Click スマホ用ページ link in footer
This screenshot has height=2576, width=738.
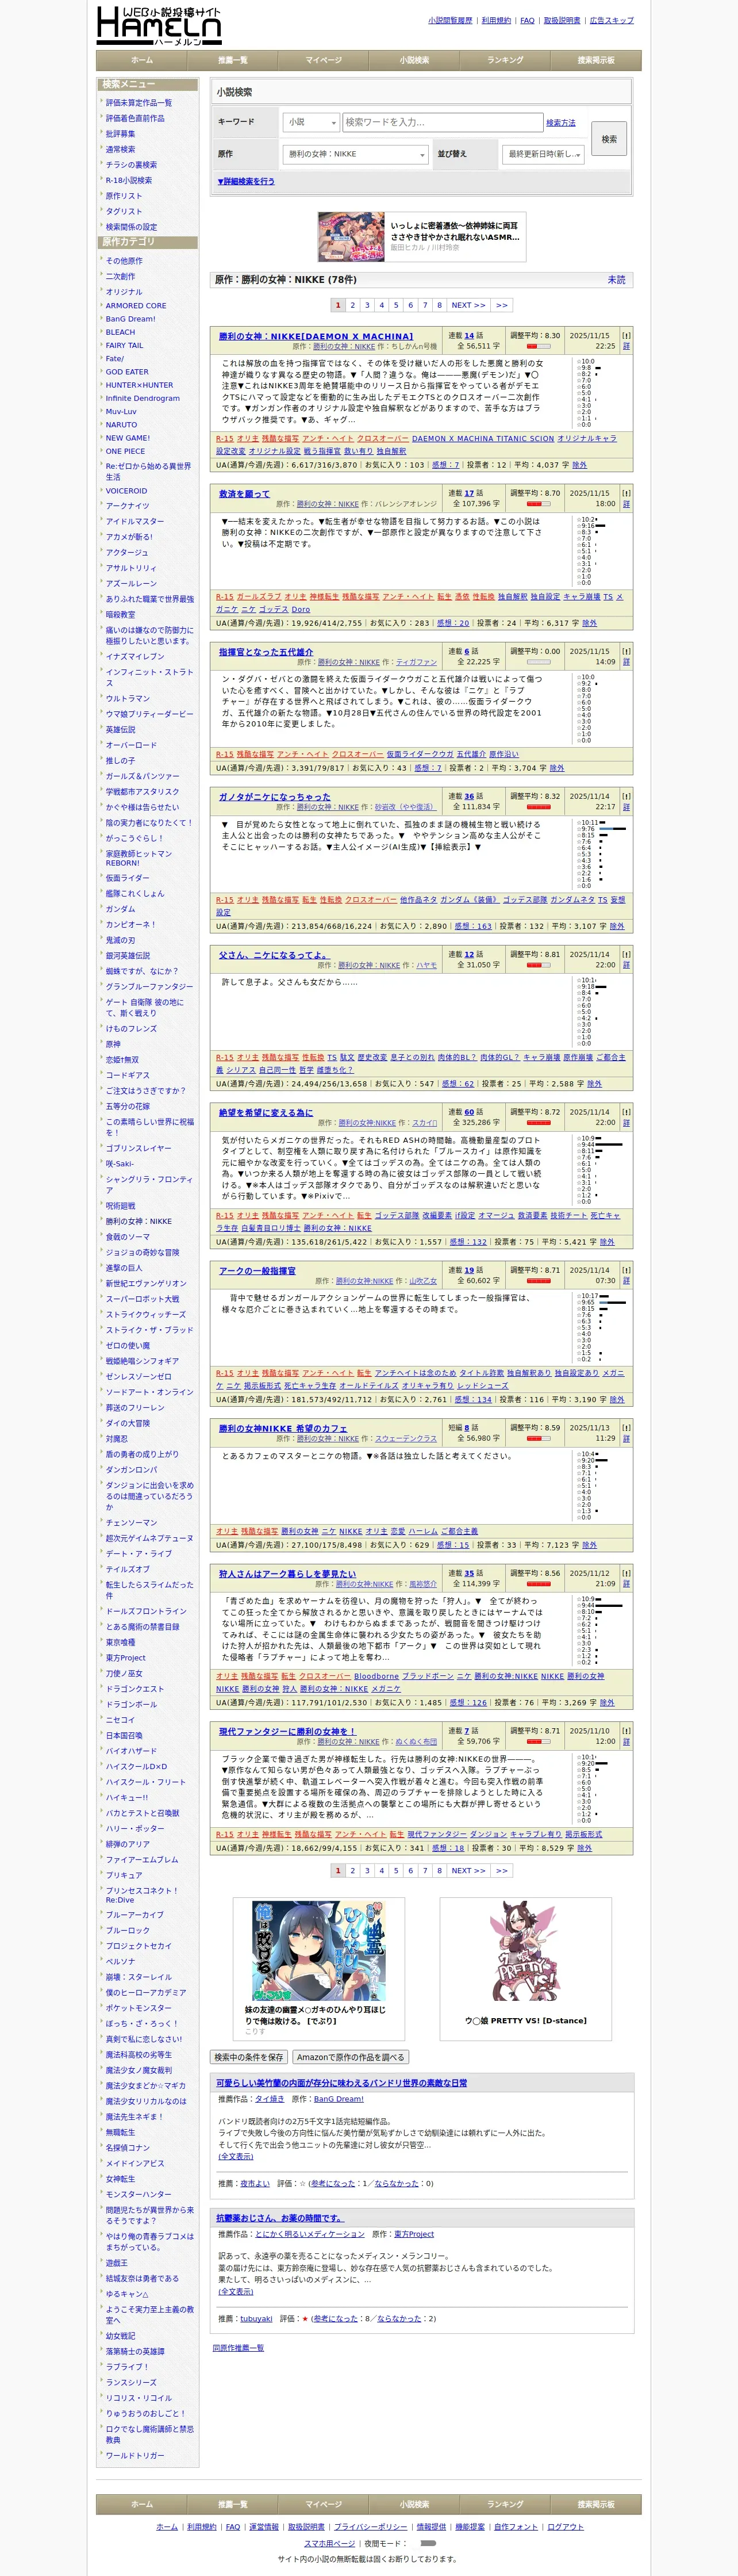coord(329,2542)
